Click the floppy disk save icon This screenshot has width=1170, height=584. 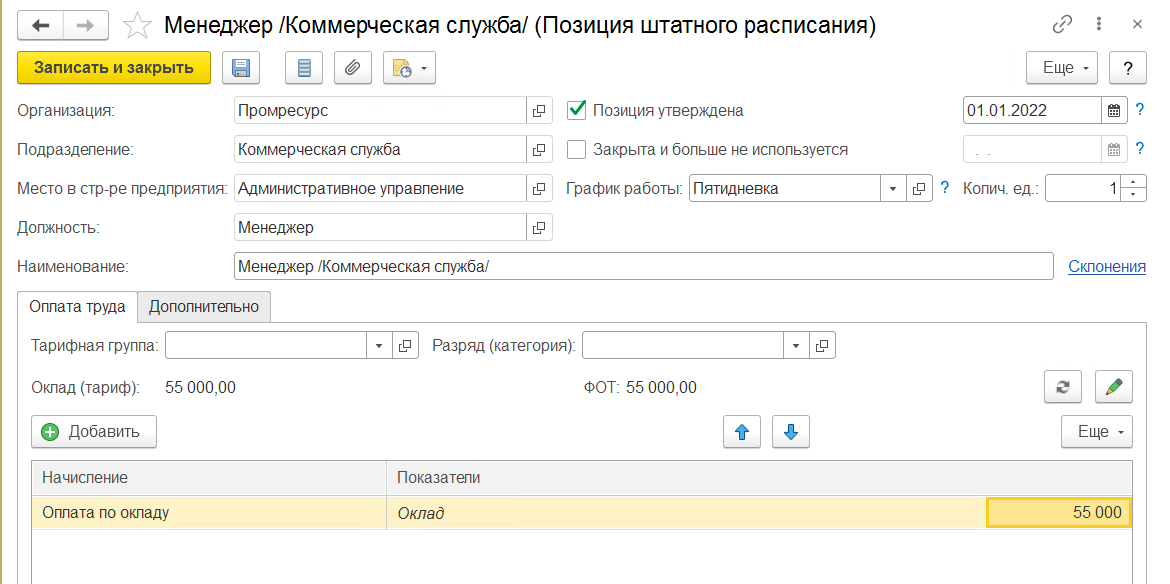pos(240,68)
